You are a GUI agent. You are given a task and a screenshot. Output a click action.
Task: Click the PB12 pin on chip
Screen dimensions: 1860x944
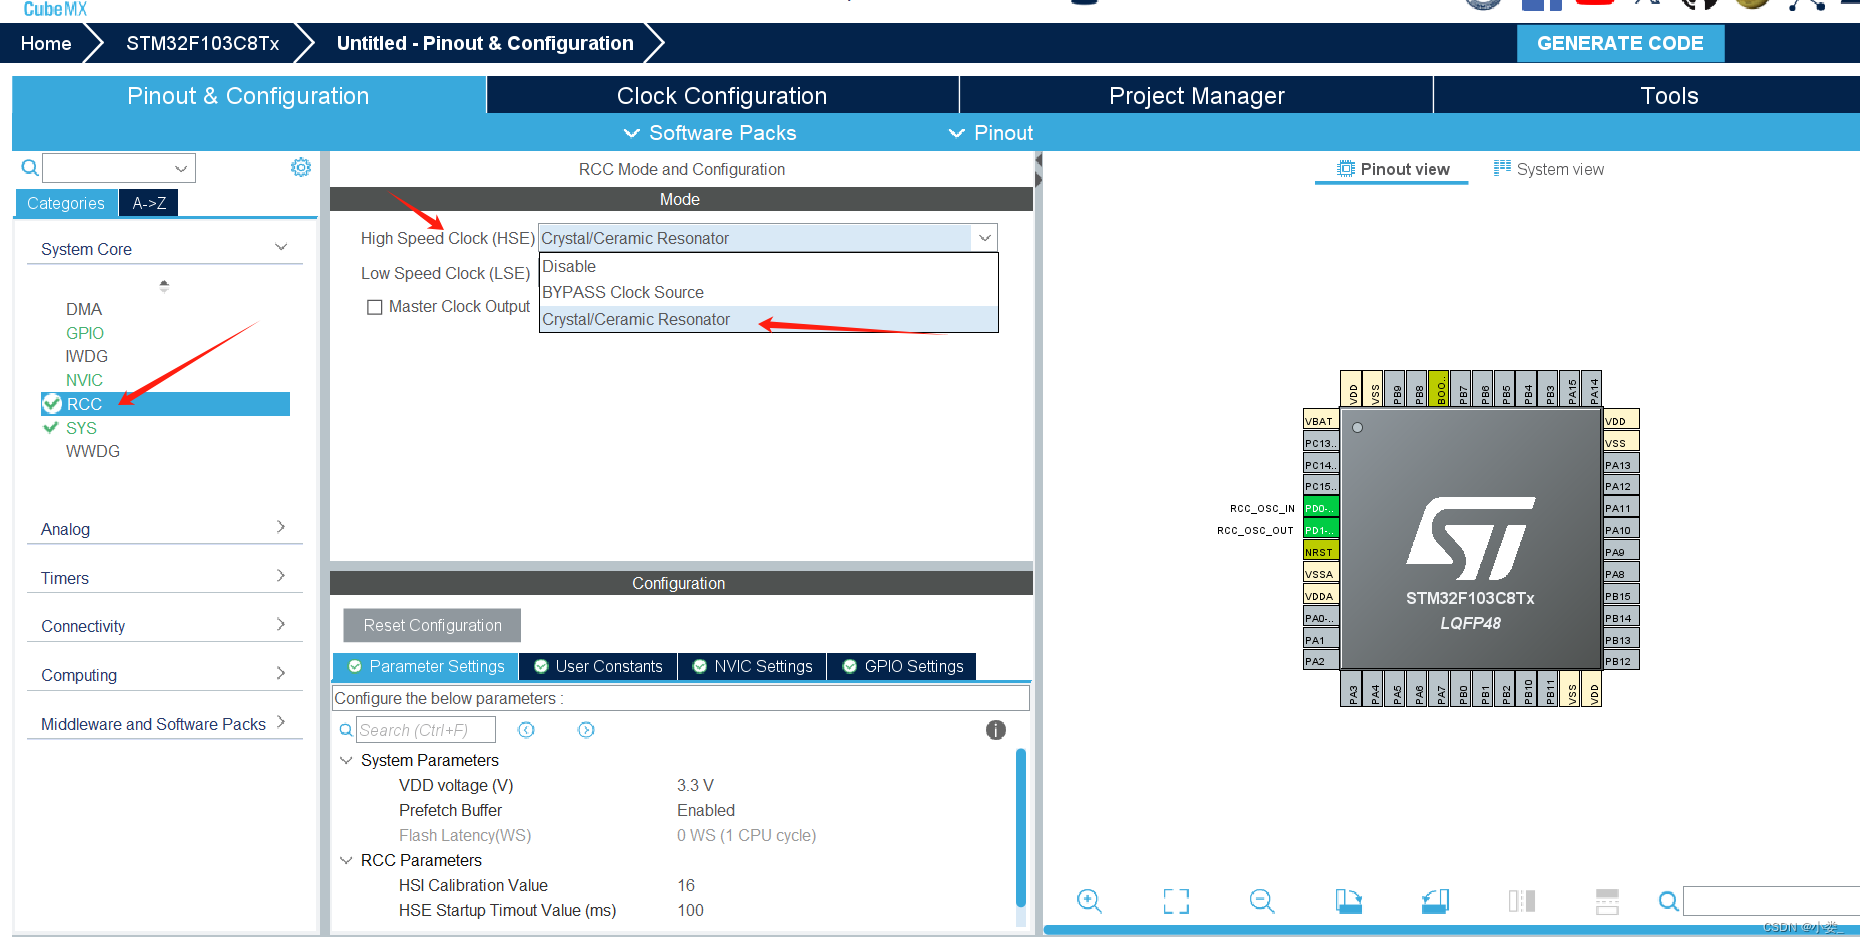coord(1621,661)
